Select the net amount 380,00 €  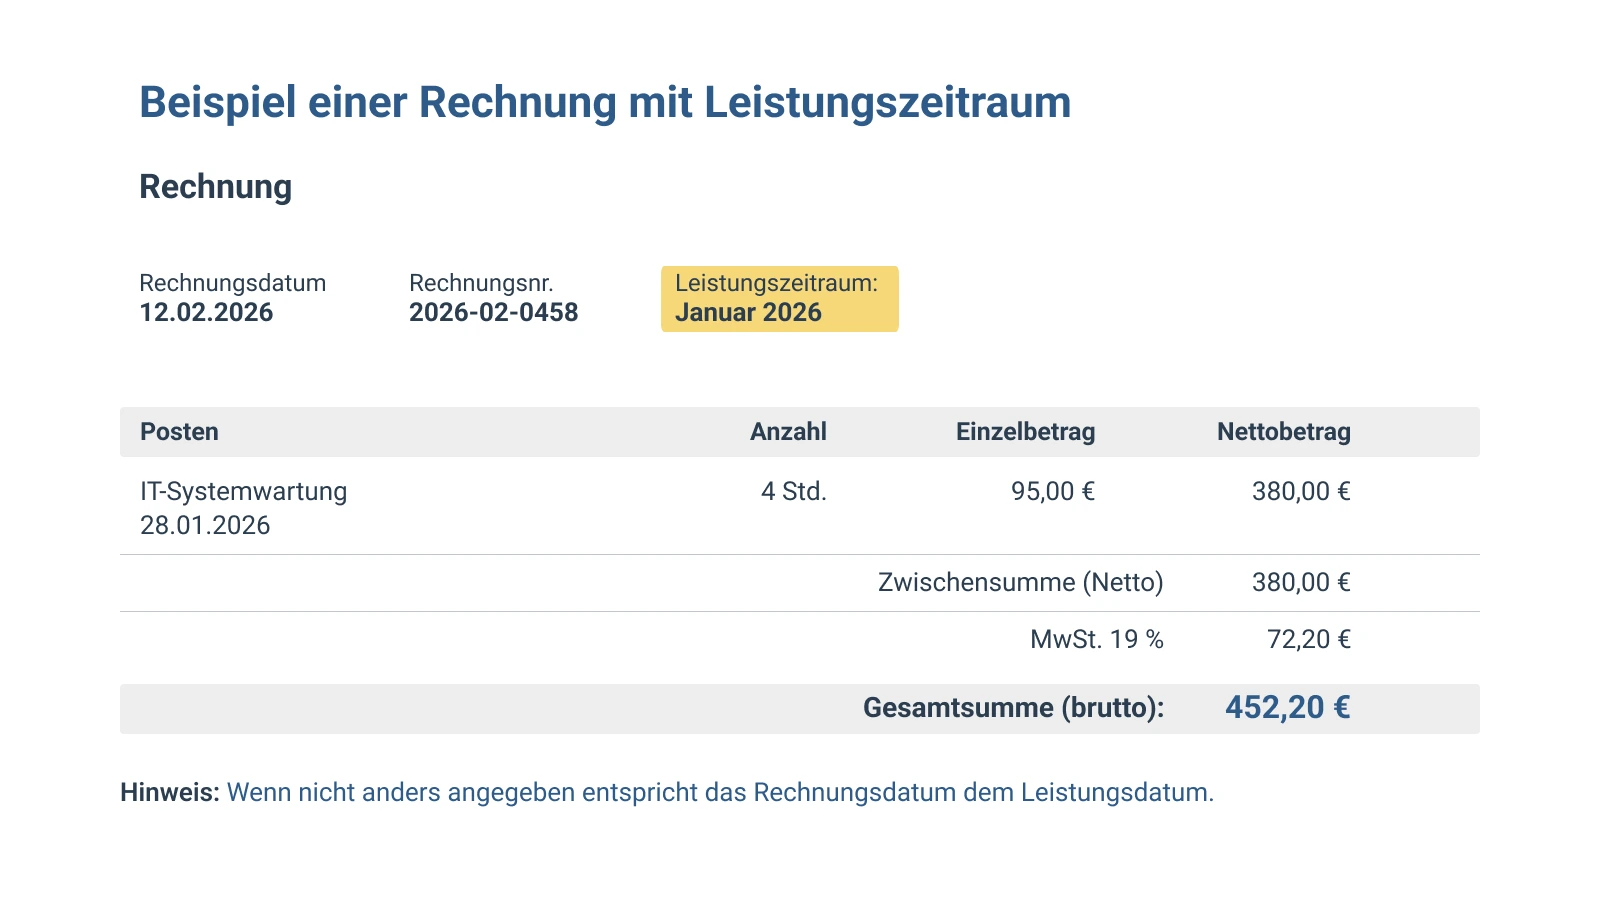point(1302,491)
